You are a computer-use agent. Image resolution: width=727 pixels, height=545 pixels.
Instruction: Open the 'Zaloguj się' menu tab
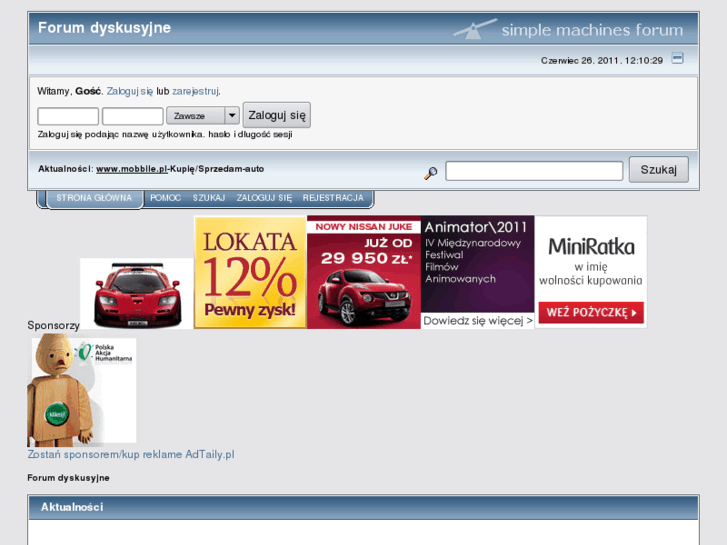click(264, 198)
